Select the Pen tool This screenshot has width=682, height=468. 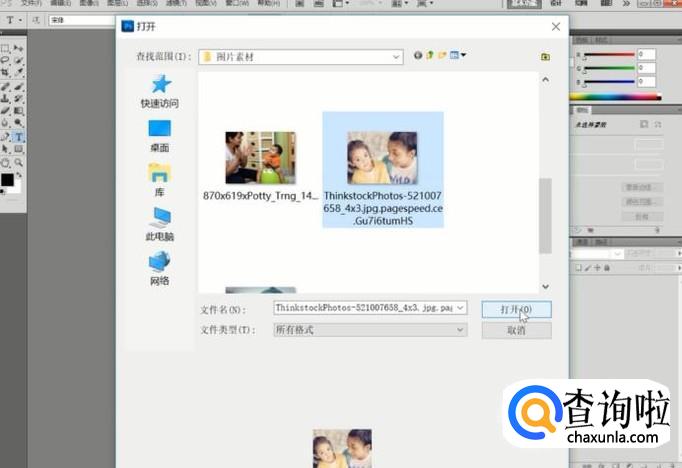click(5, 137)
